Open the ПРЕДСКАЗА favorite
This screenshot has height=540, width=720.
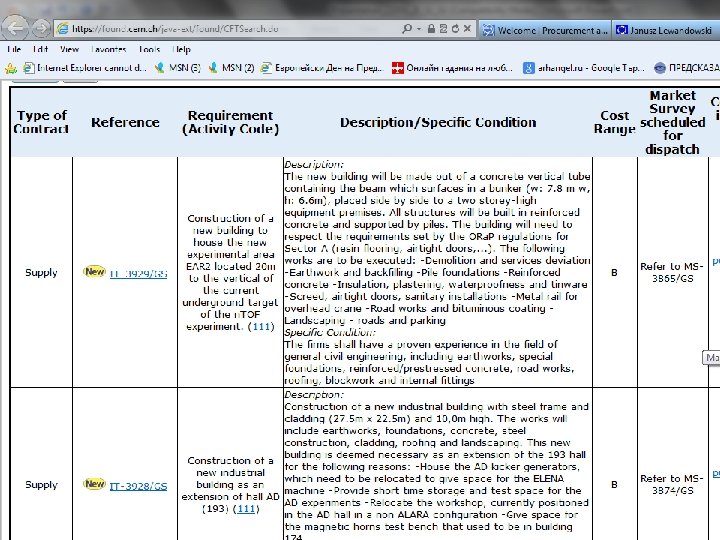tap(687, 68)
